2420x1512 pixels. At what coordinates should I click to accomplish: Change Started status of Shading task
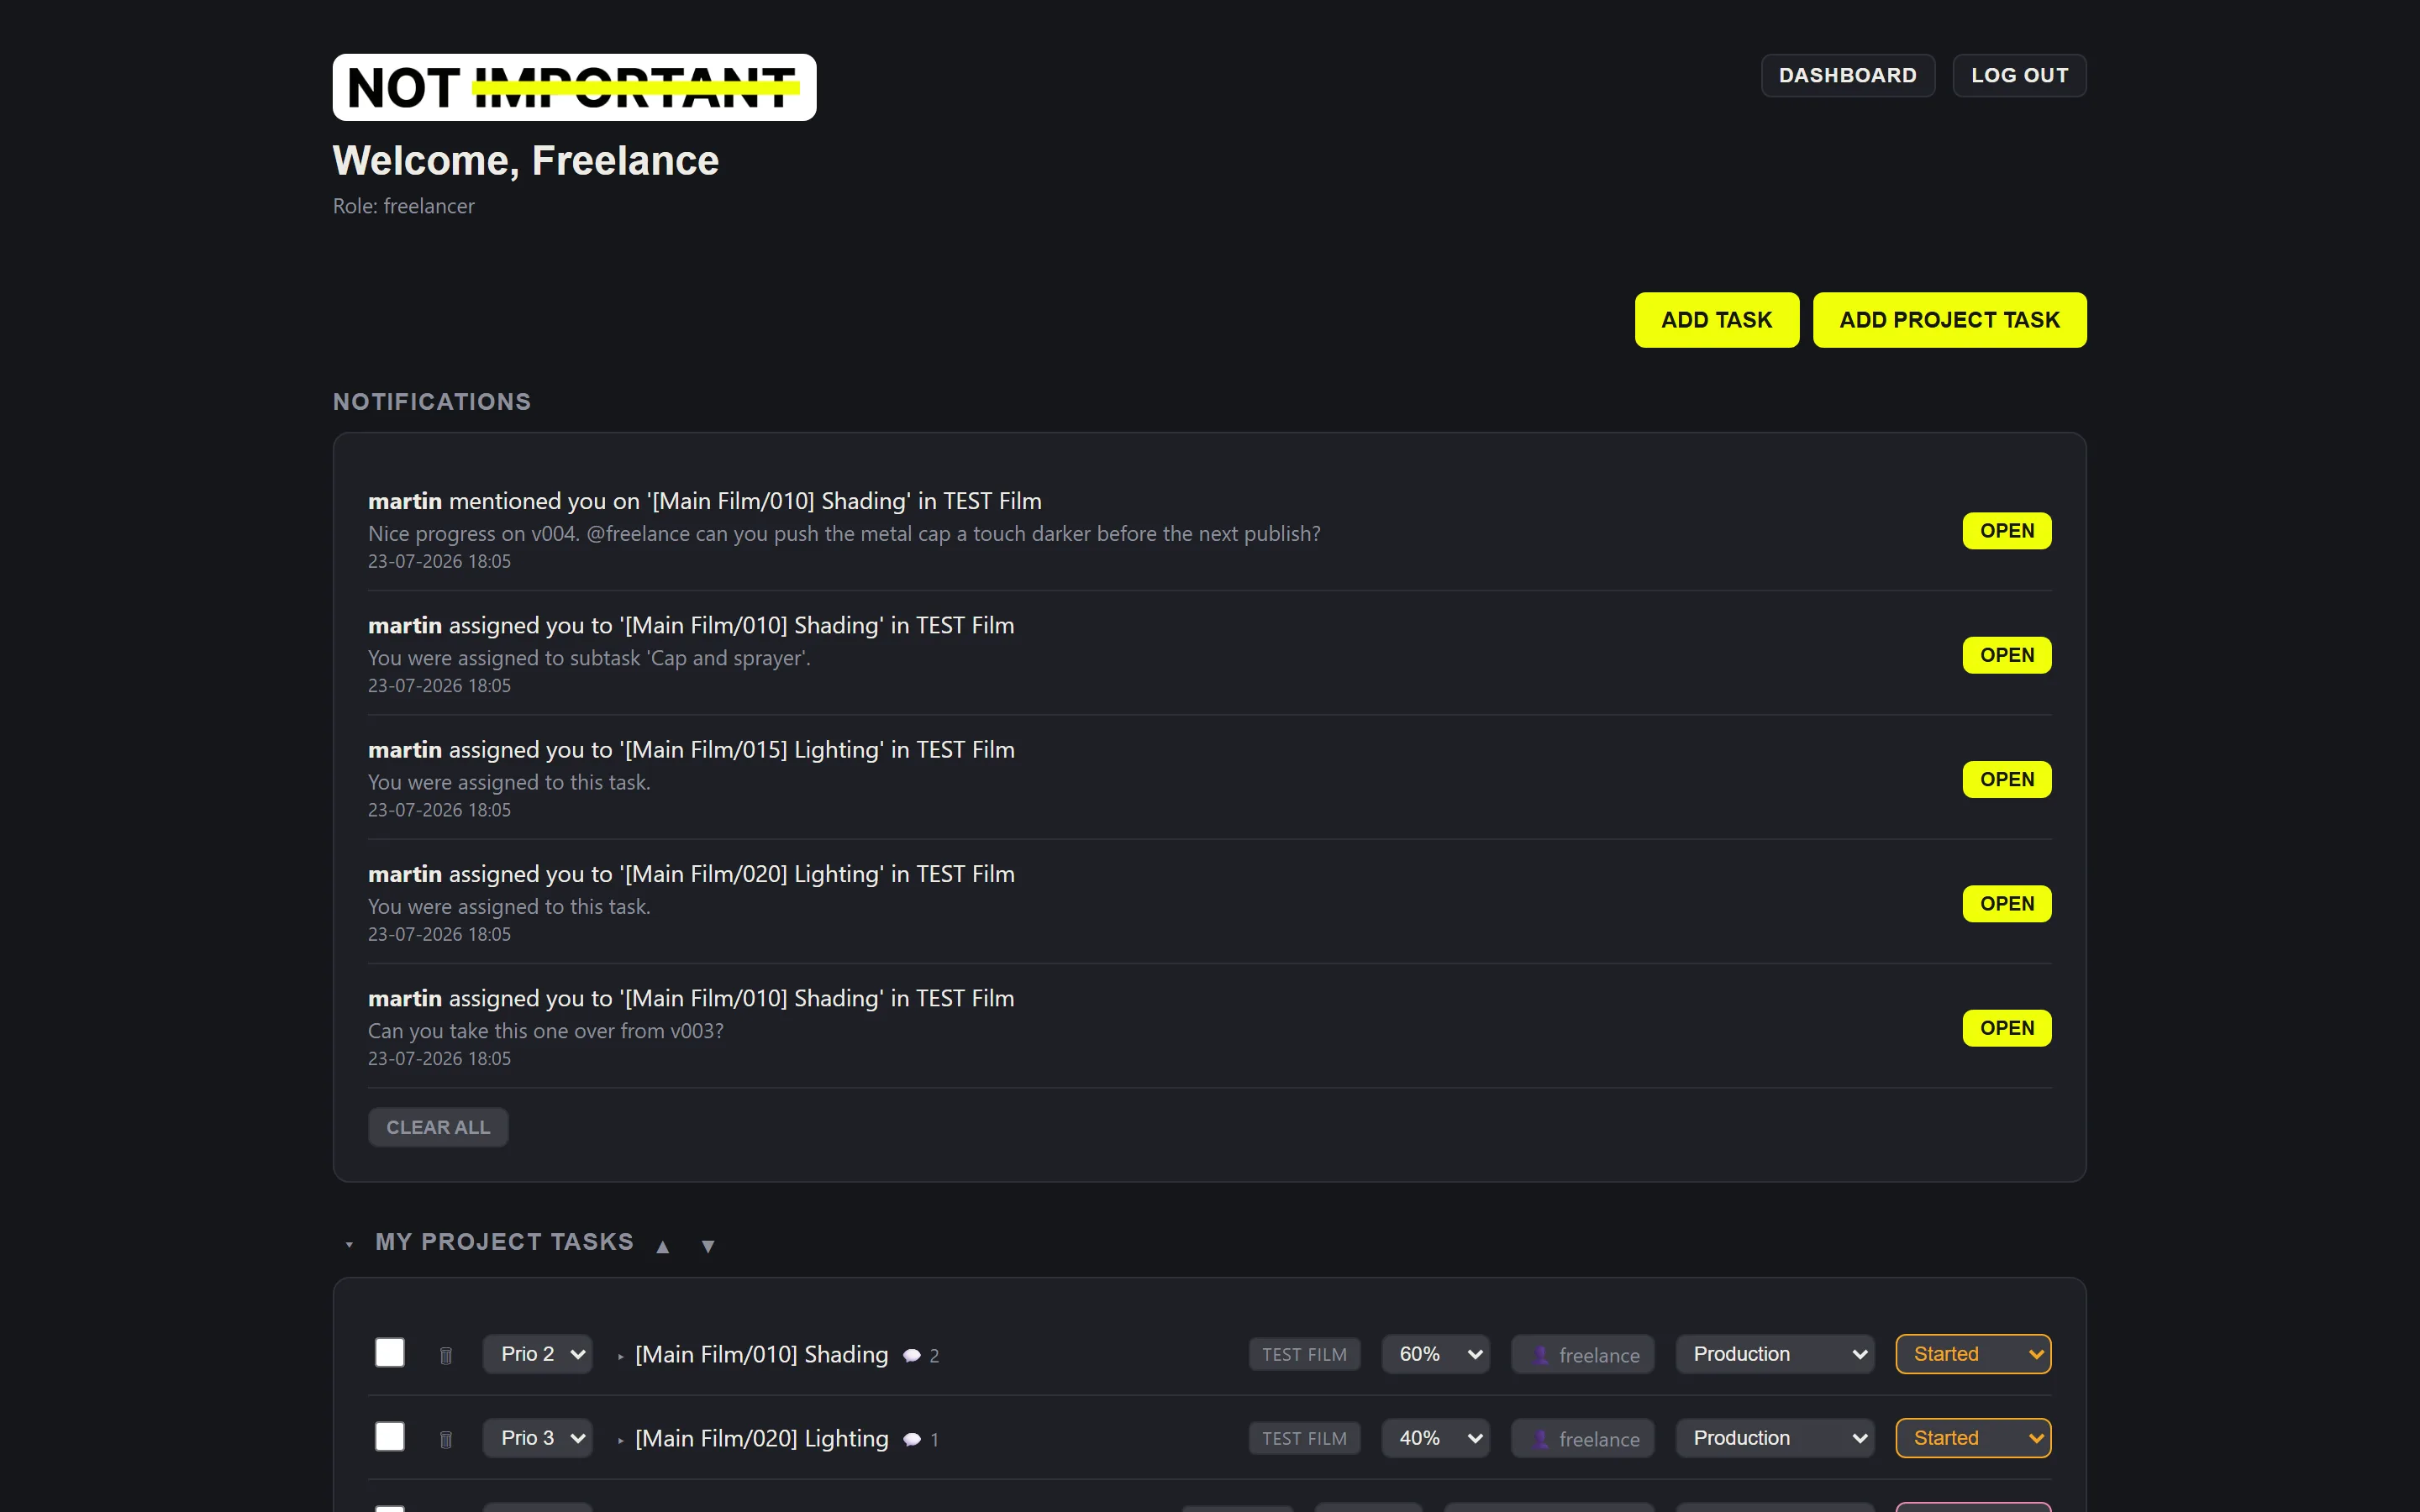1973,1354
